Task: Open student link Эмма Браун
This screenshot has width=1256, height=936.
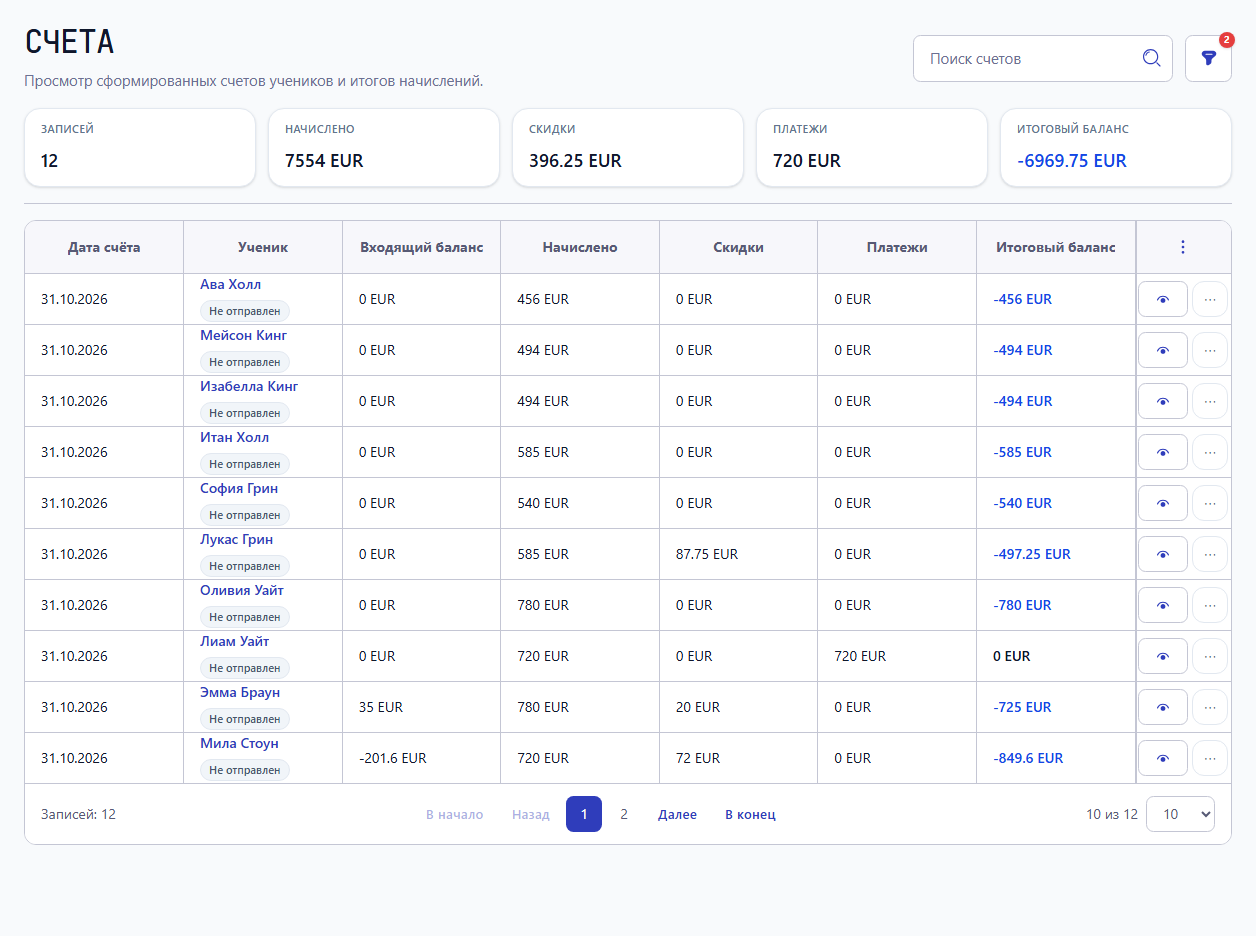Action: point(240,693)
